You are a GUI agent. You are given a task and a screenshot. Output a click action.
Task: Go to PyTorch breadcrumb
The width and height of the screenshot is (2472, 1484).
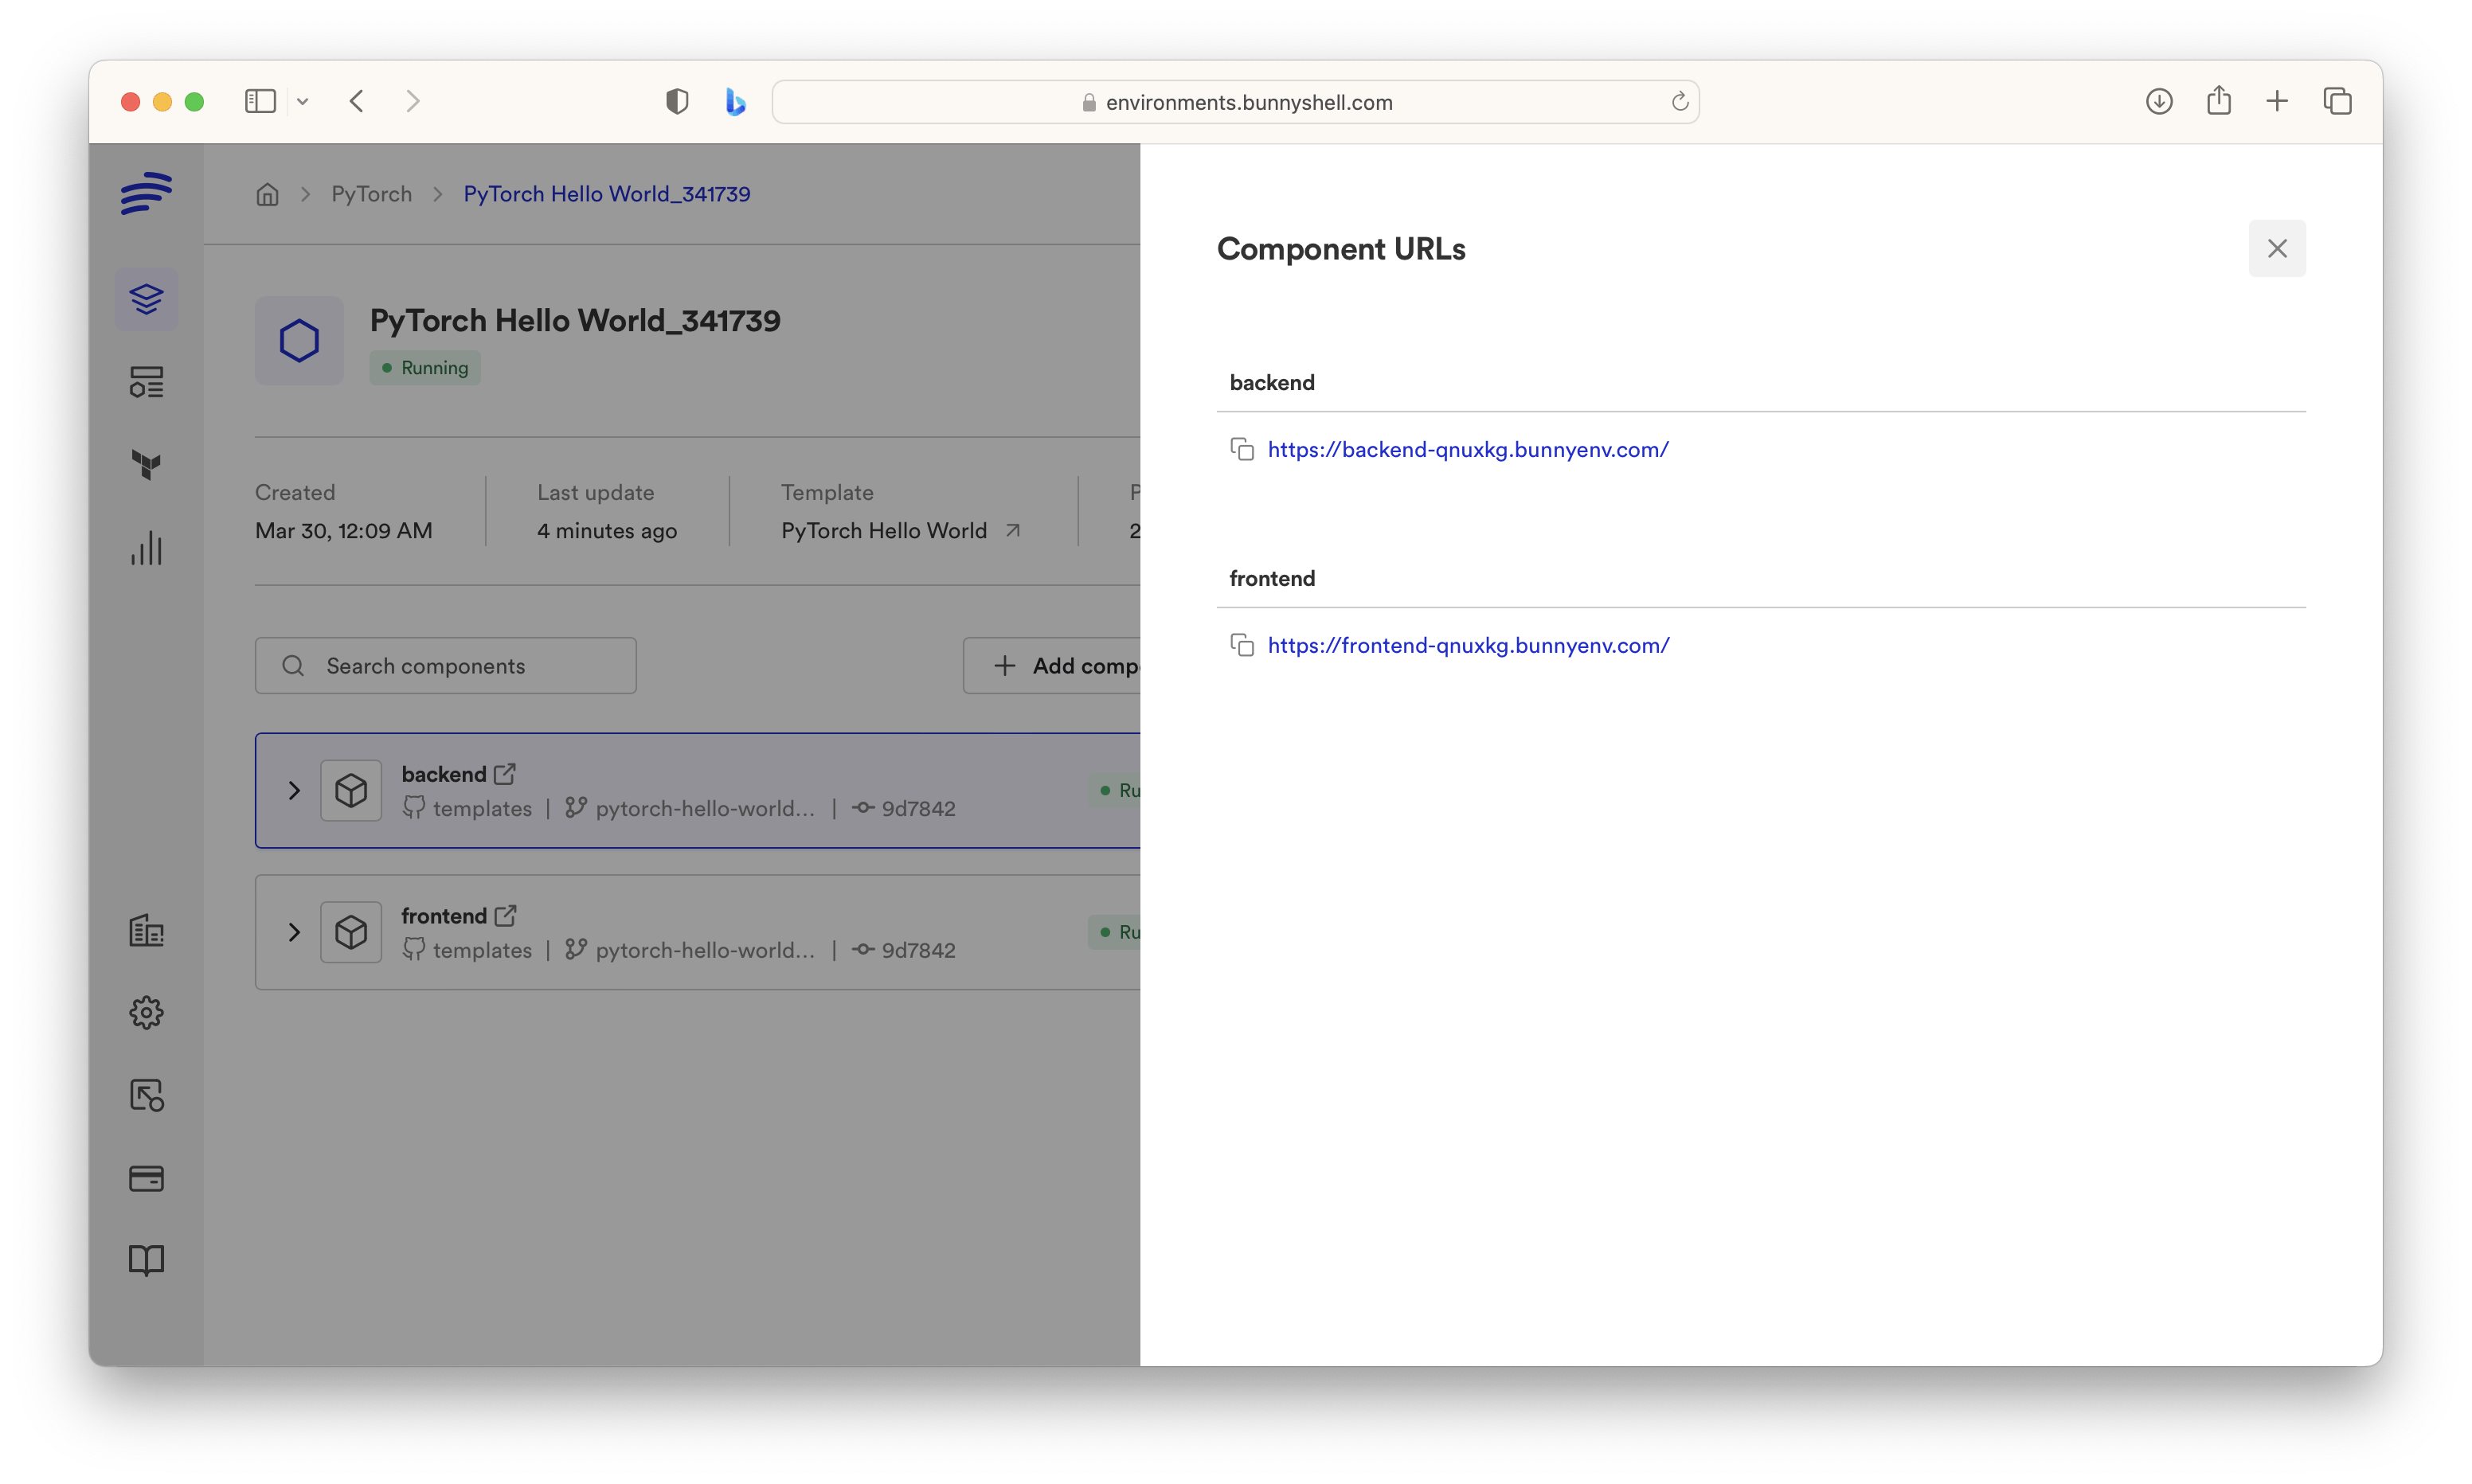[371, 194]
